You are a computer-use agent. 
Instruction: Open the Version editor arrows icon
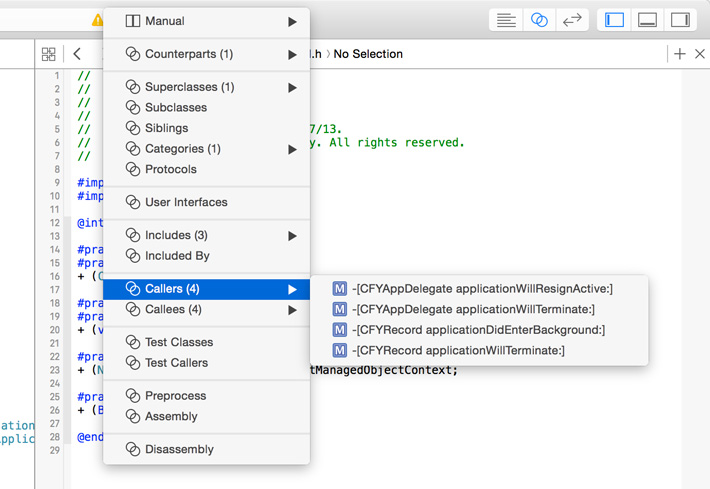point(571,20)
